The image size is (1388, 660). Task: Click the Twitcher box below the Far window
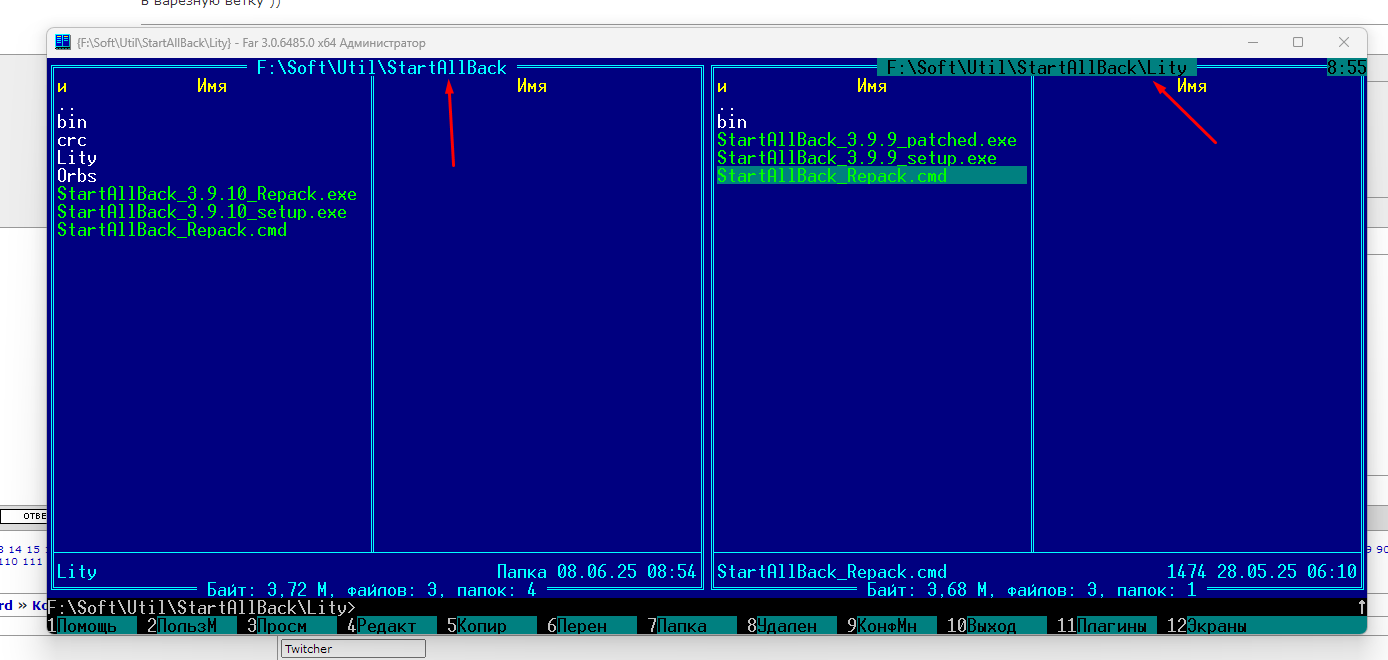pos(353,649)
